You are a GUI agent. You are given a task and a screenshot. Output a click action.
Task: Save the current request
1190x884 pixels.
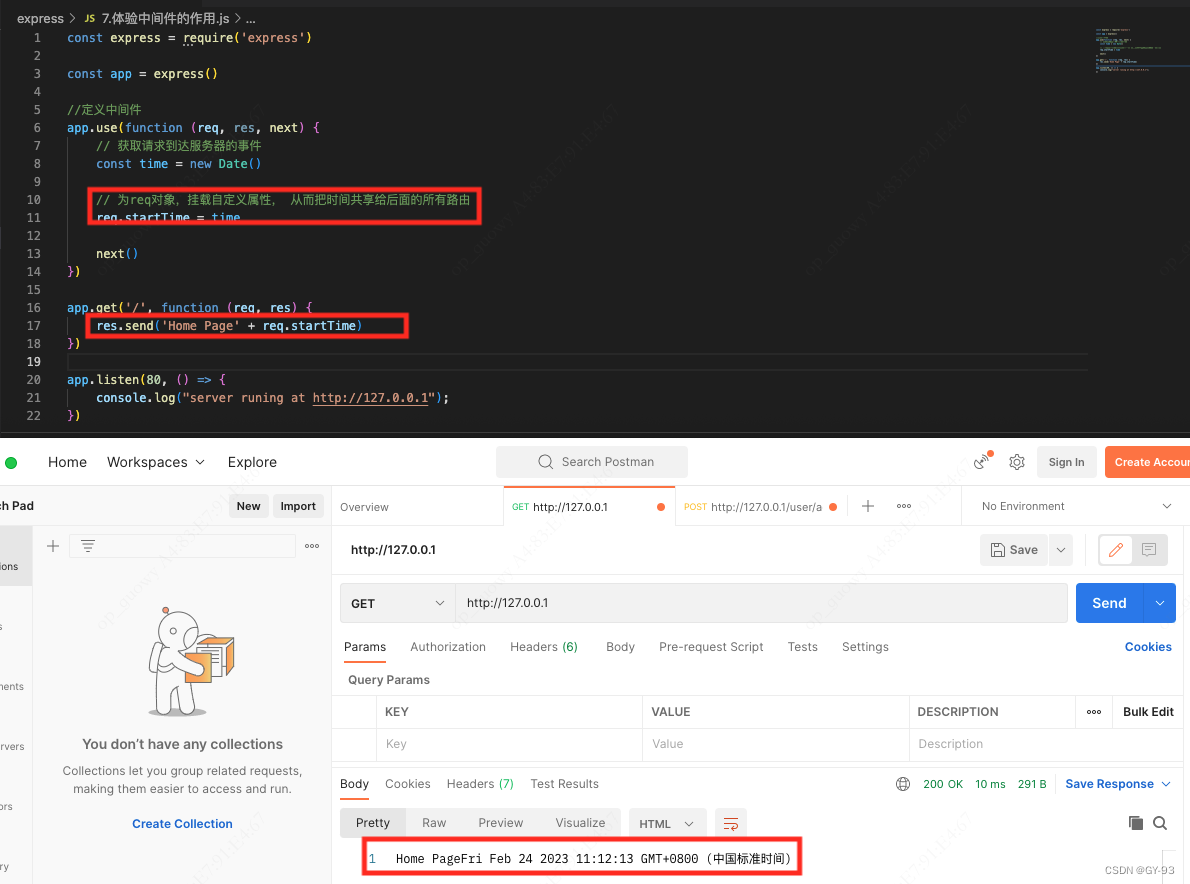click(x=1014, y=550)
